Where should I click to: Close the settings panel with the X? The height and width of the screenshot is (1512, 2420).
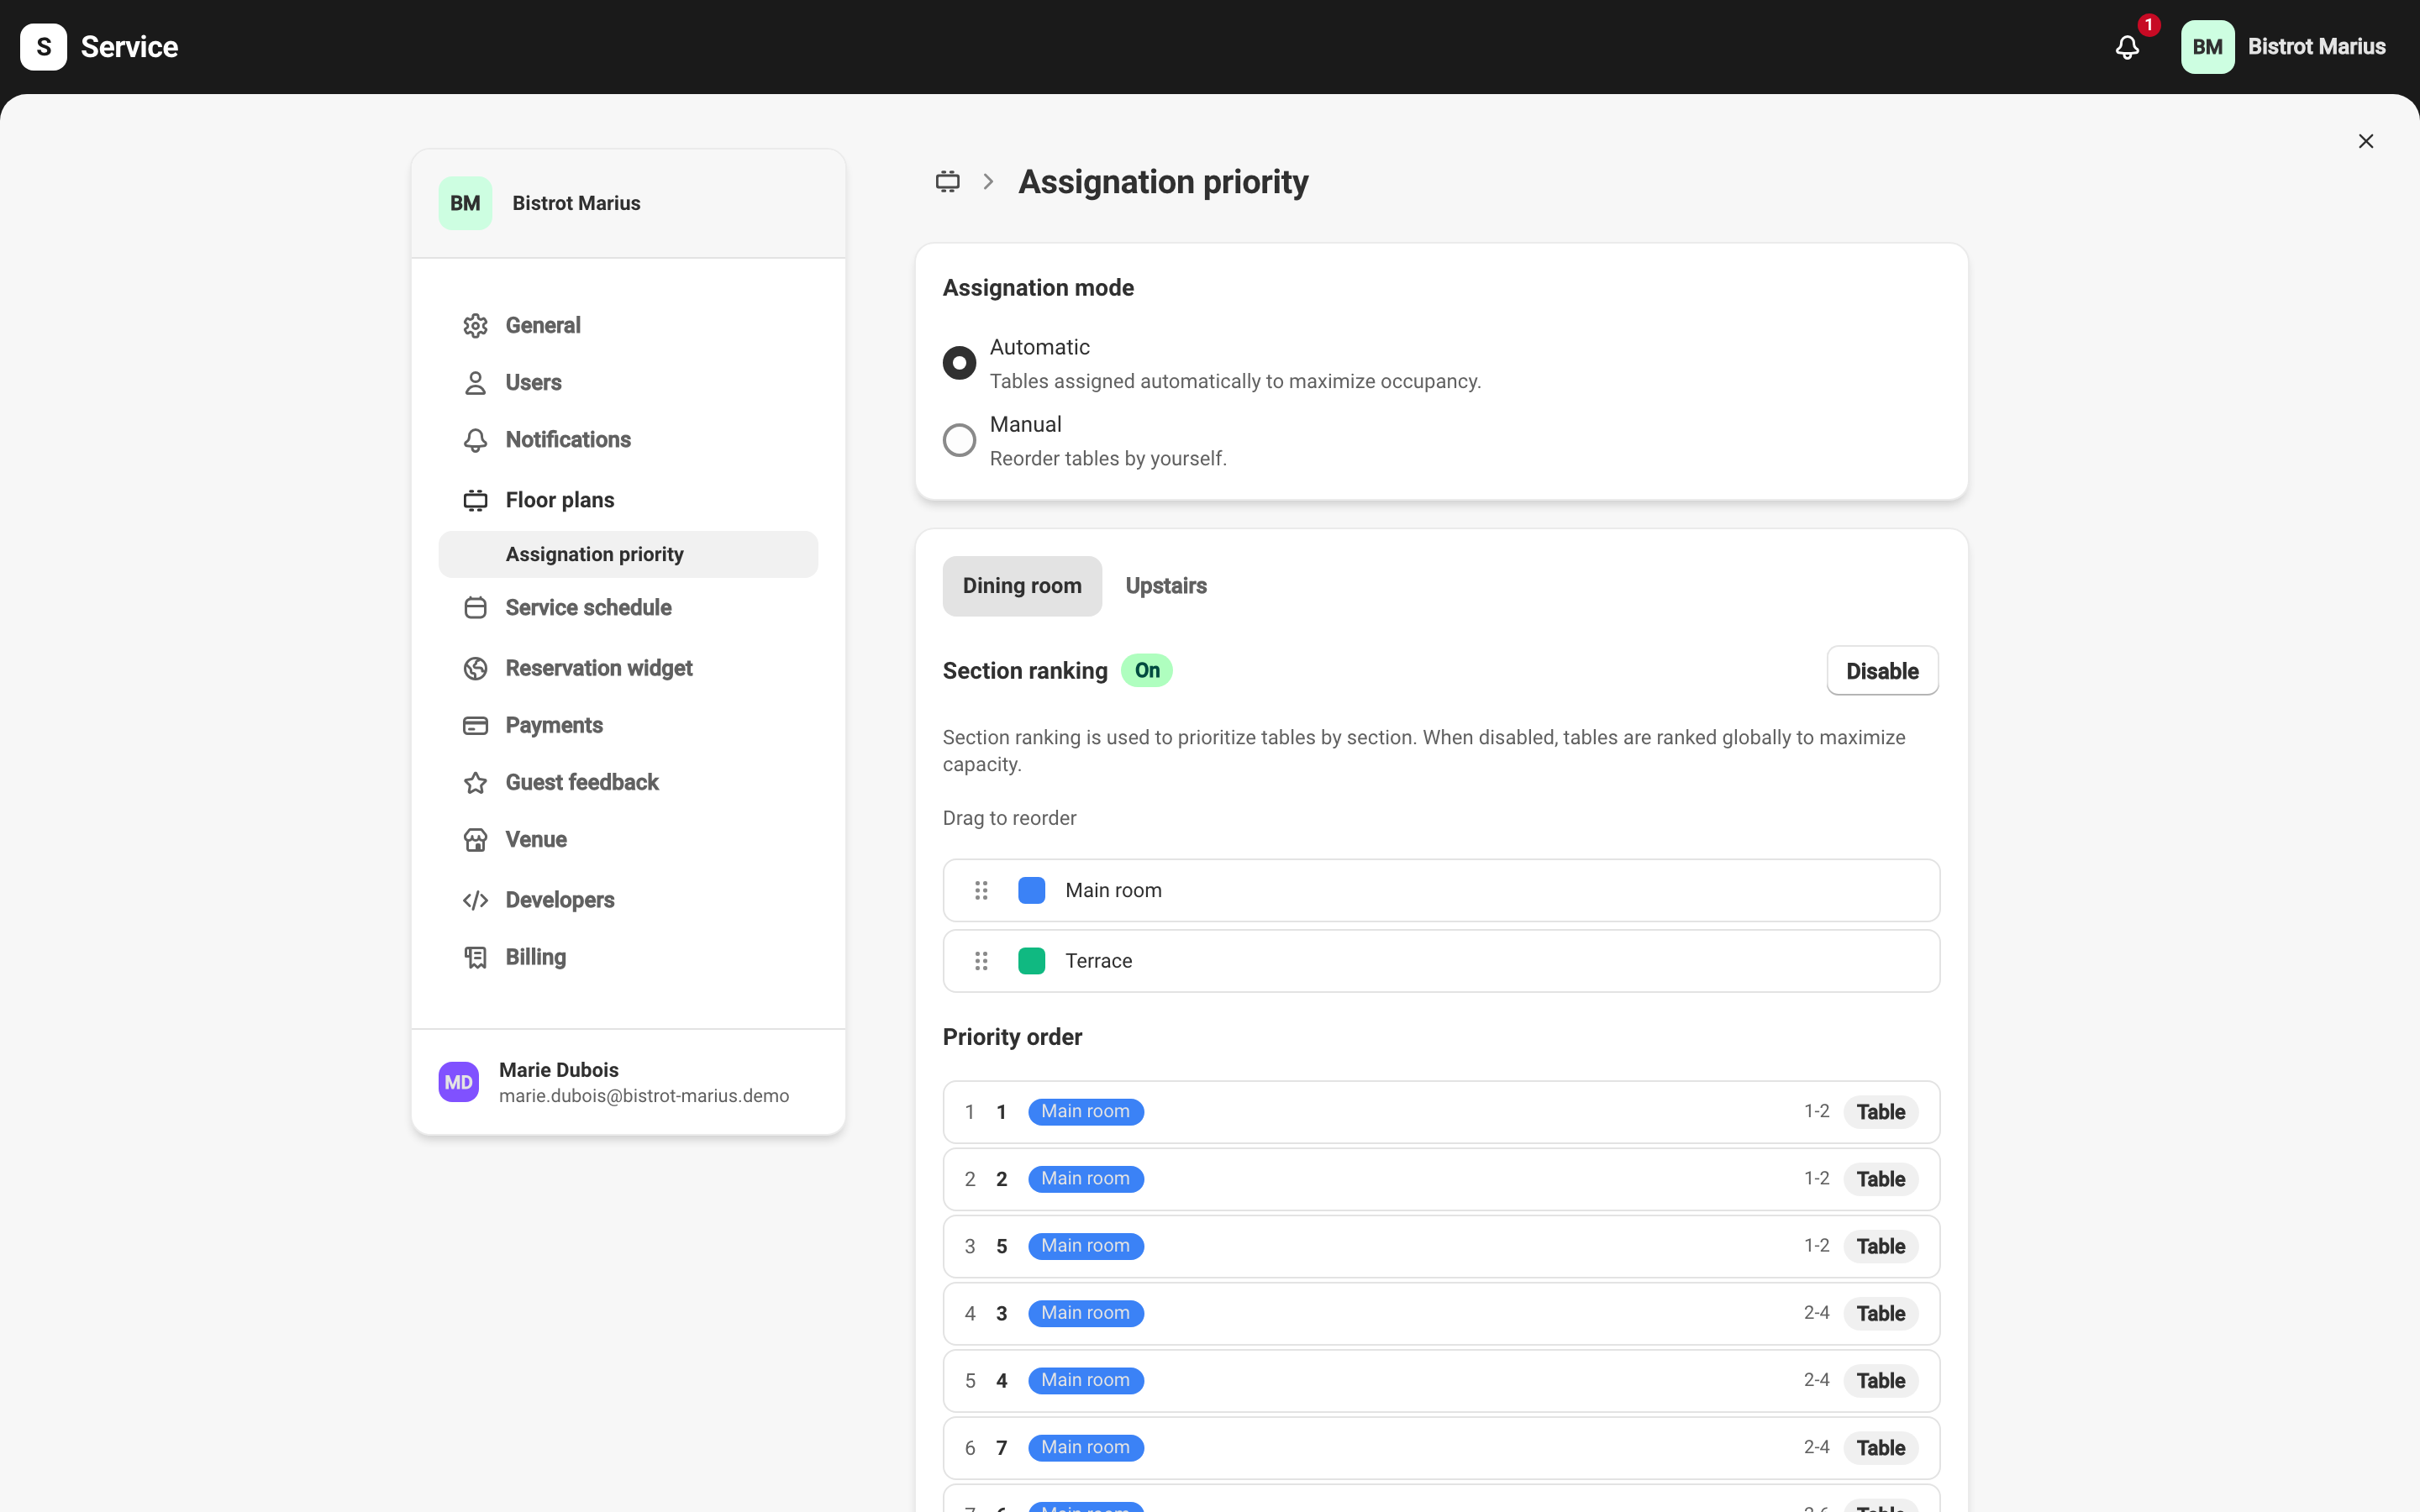(x=2365, y=141)
